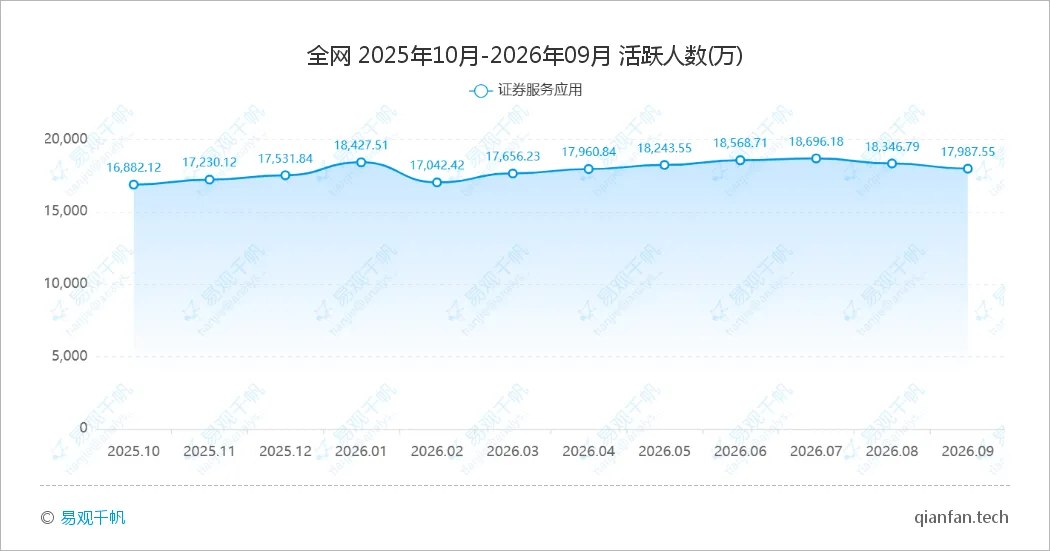The image size is (1050, 551).
Task: Select the 2025.11 data point marker
Action: coord(210,179)
